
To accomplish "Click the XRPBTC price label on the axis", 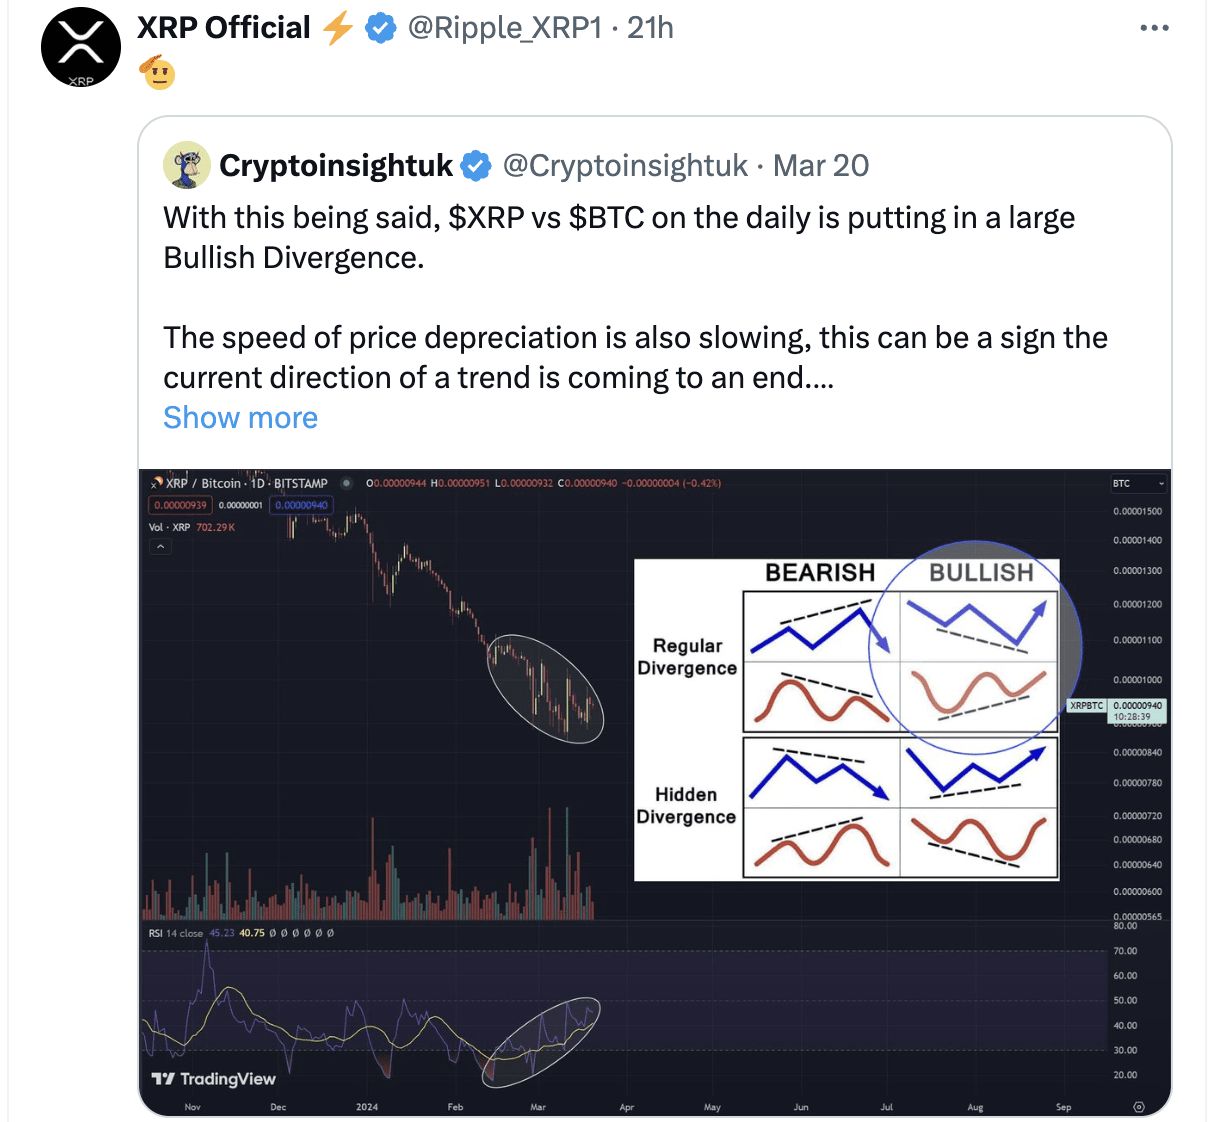I will [x=1087, y=706].
